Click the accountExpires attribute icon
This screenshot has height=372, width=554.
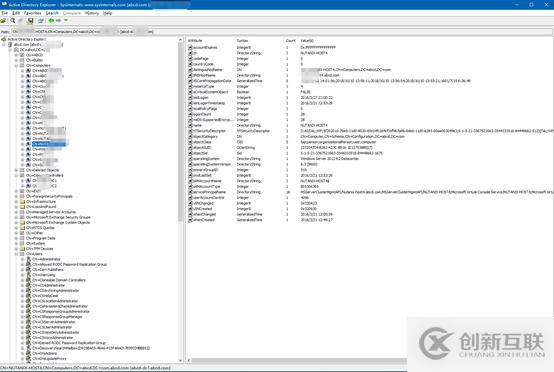pyautogui.click(x=190, y=47)
